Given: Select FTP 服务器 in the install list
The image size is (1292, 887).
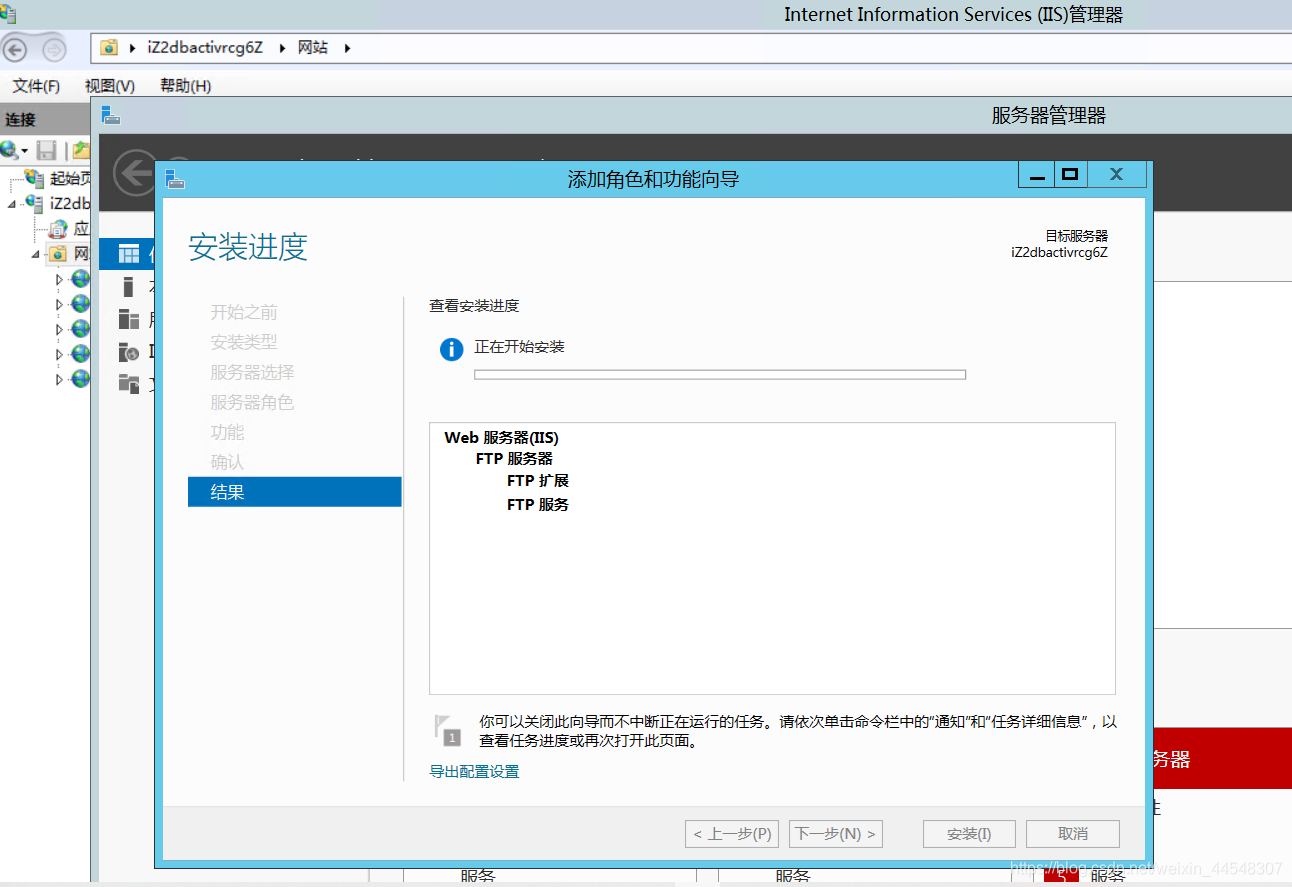Looking at the screenshot, I should coord(514,459).
